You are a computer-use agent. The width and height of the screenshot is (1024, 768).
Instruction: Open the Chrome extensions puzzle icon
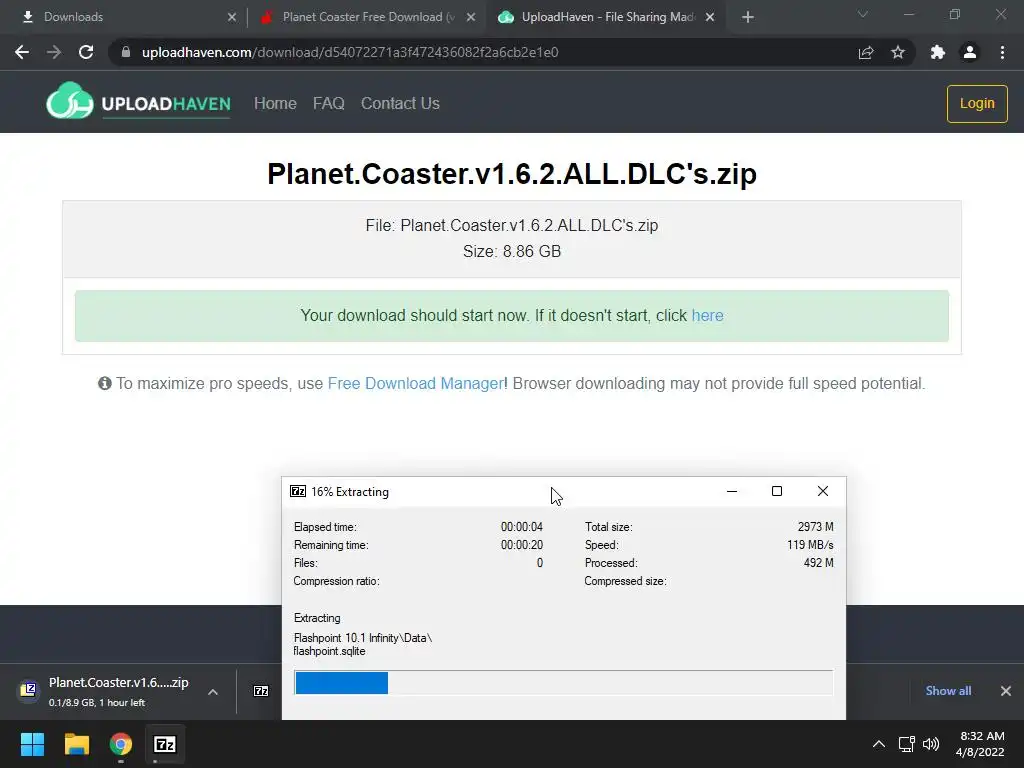[938, 52]
